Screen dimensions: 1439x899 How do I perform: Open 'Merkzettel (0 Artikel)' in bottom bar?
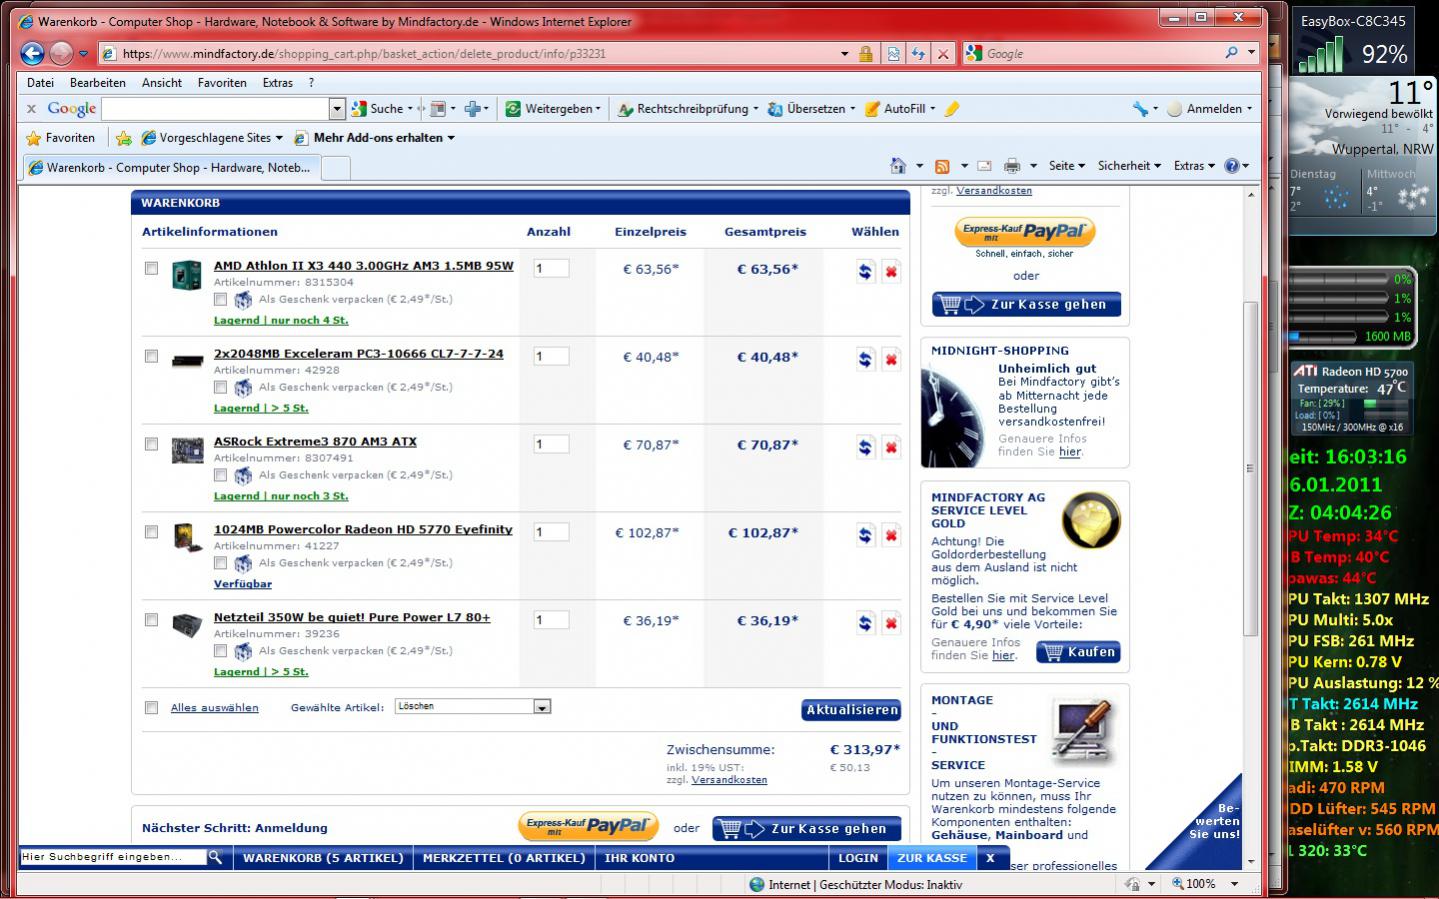504,858
